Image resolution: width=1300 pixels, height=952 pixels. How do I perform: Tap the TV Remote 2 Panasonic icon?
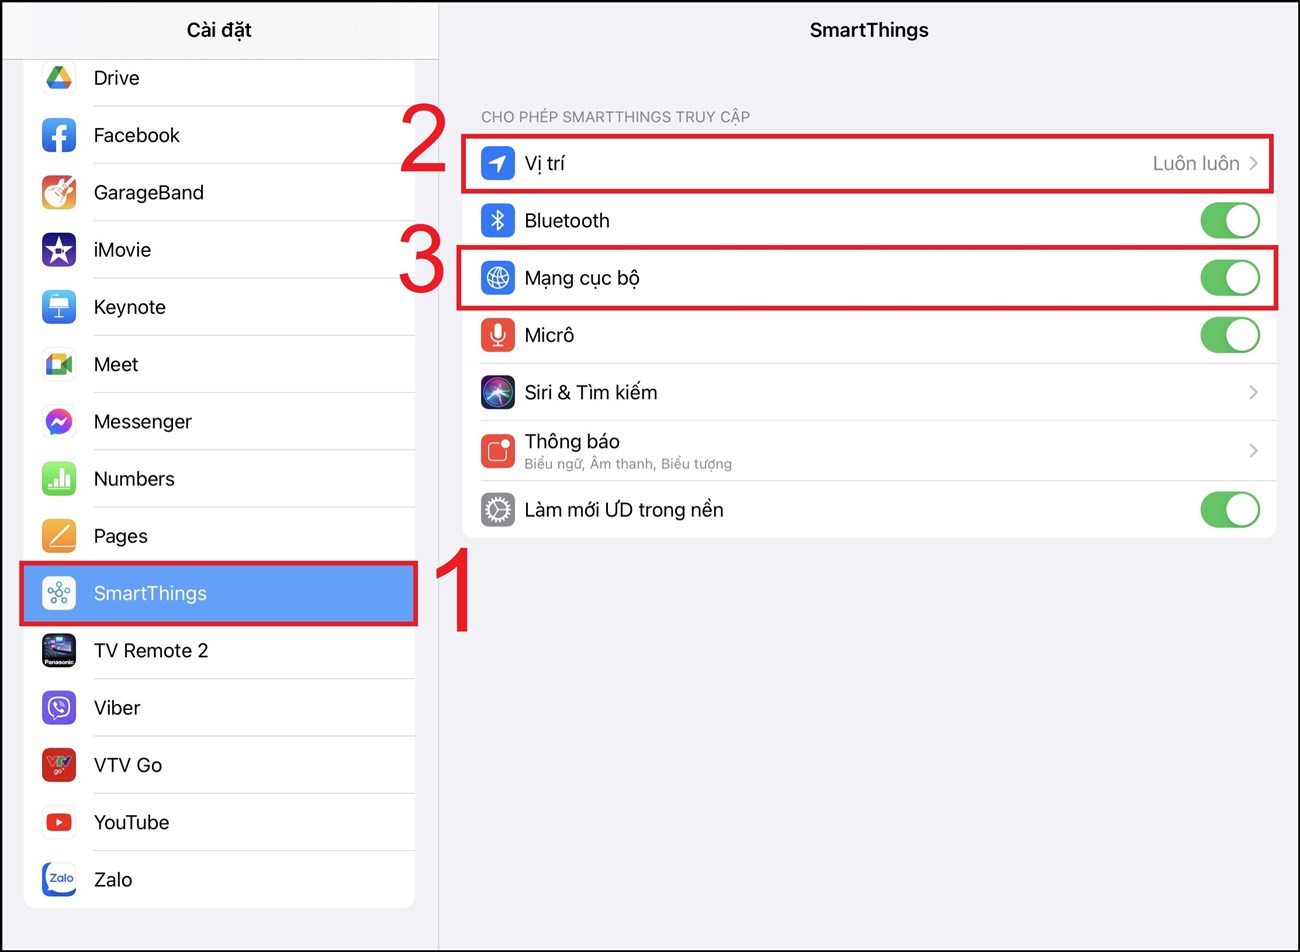(x=59, y=651)
